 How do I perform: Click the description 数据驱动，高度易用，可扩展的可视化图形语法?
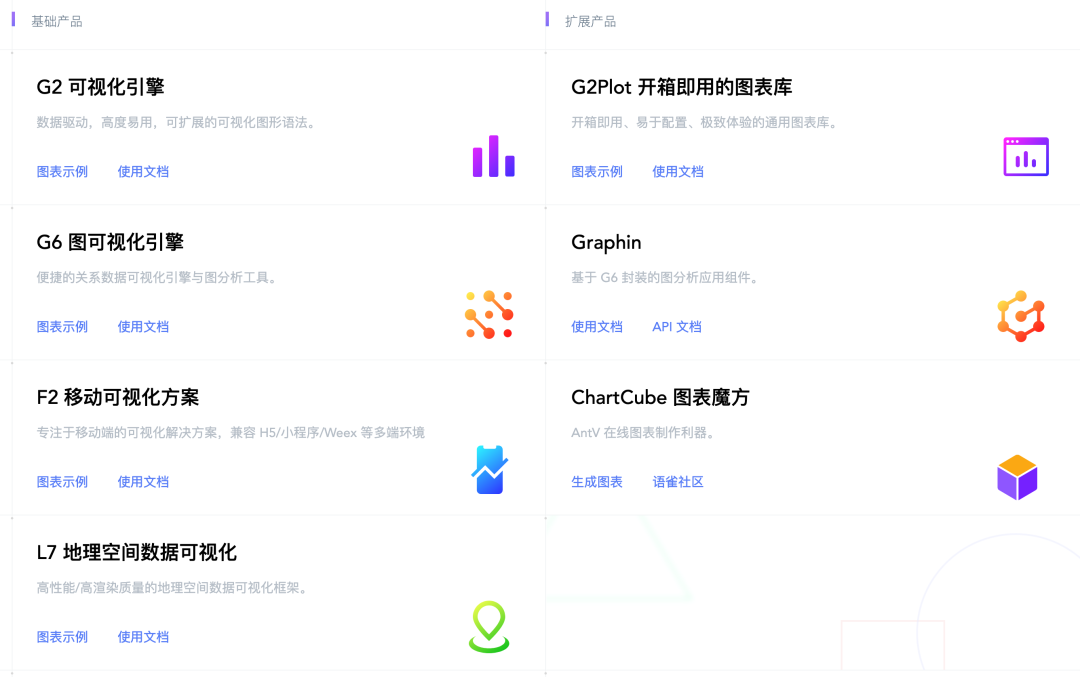[176, 123]
